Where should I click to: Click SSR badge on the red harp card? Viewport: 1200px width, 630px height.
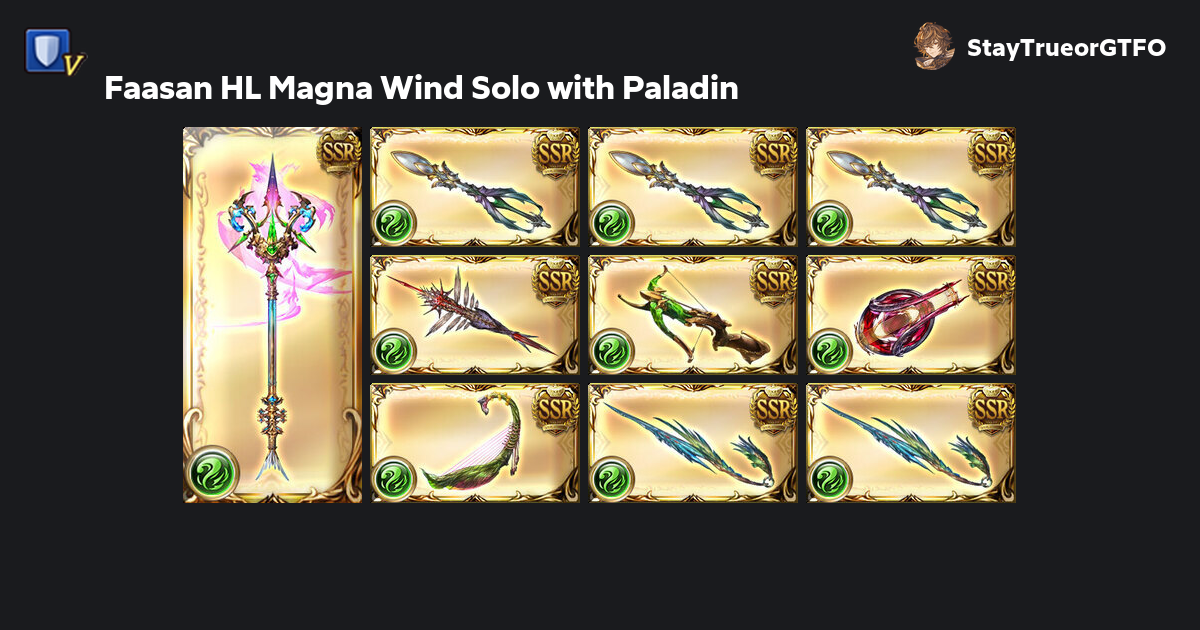(992, 278)
